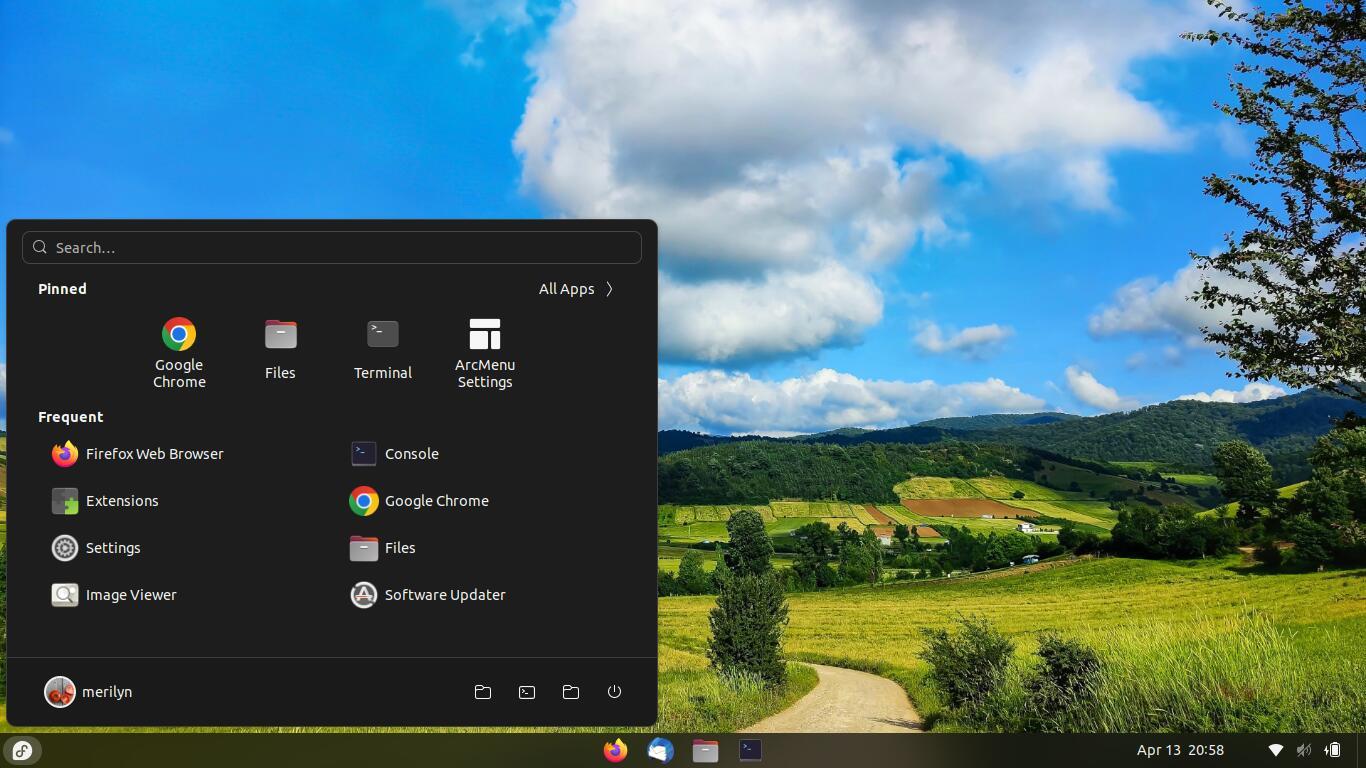
Task: Click the battery indicator in the system tray
Action: tap(1333, 750)
